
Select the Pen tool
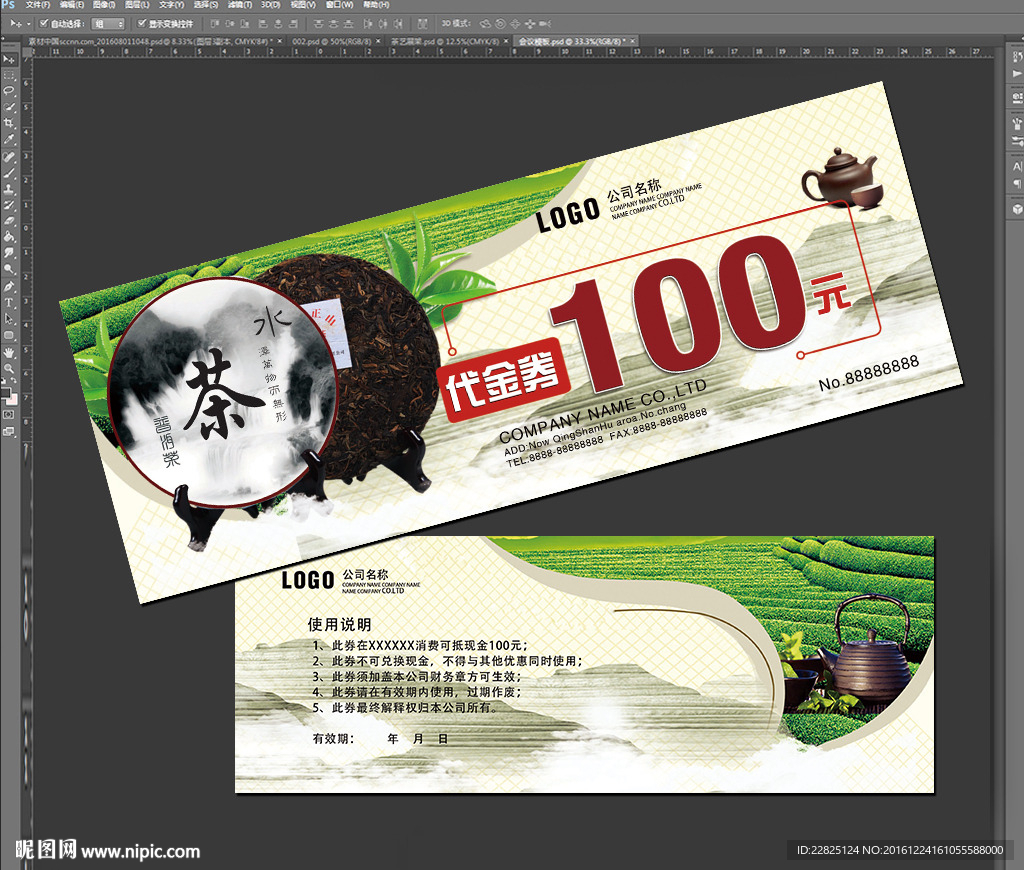9,286
